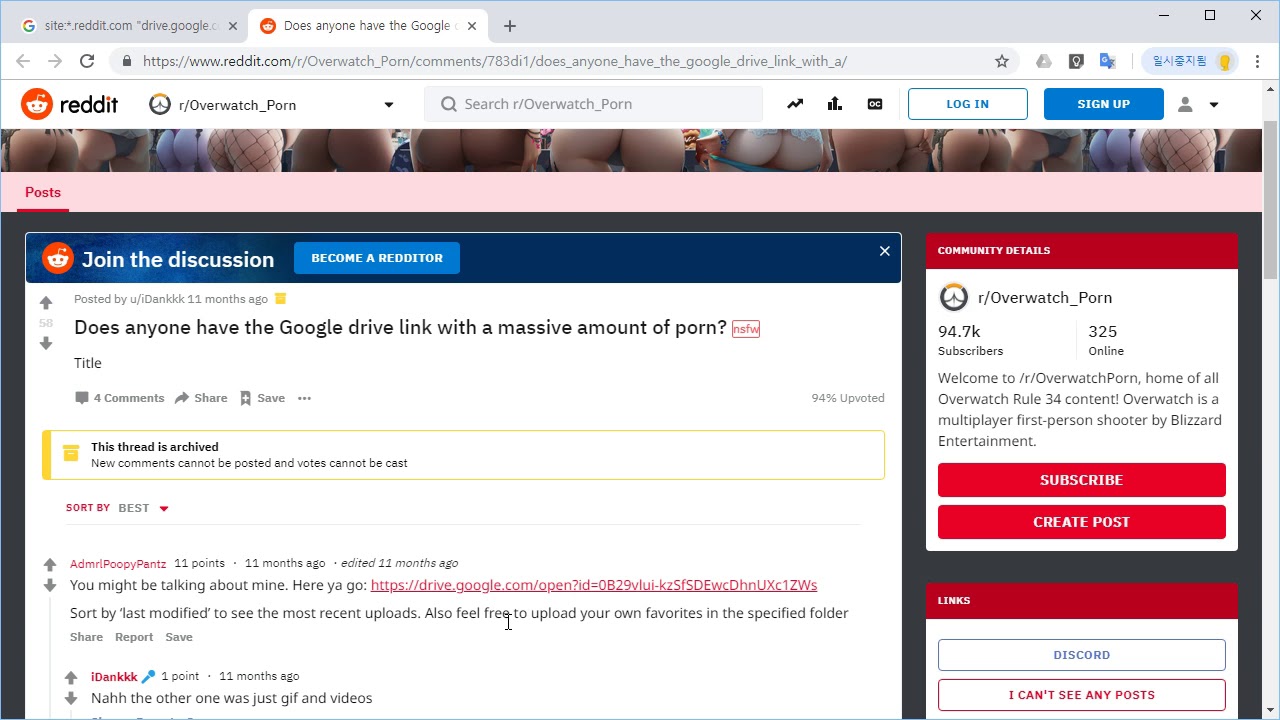Open iDankkk profile from reply

pos(114,676)
